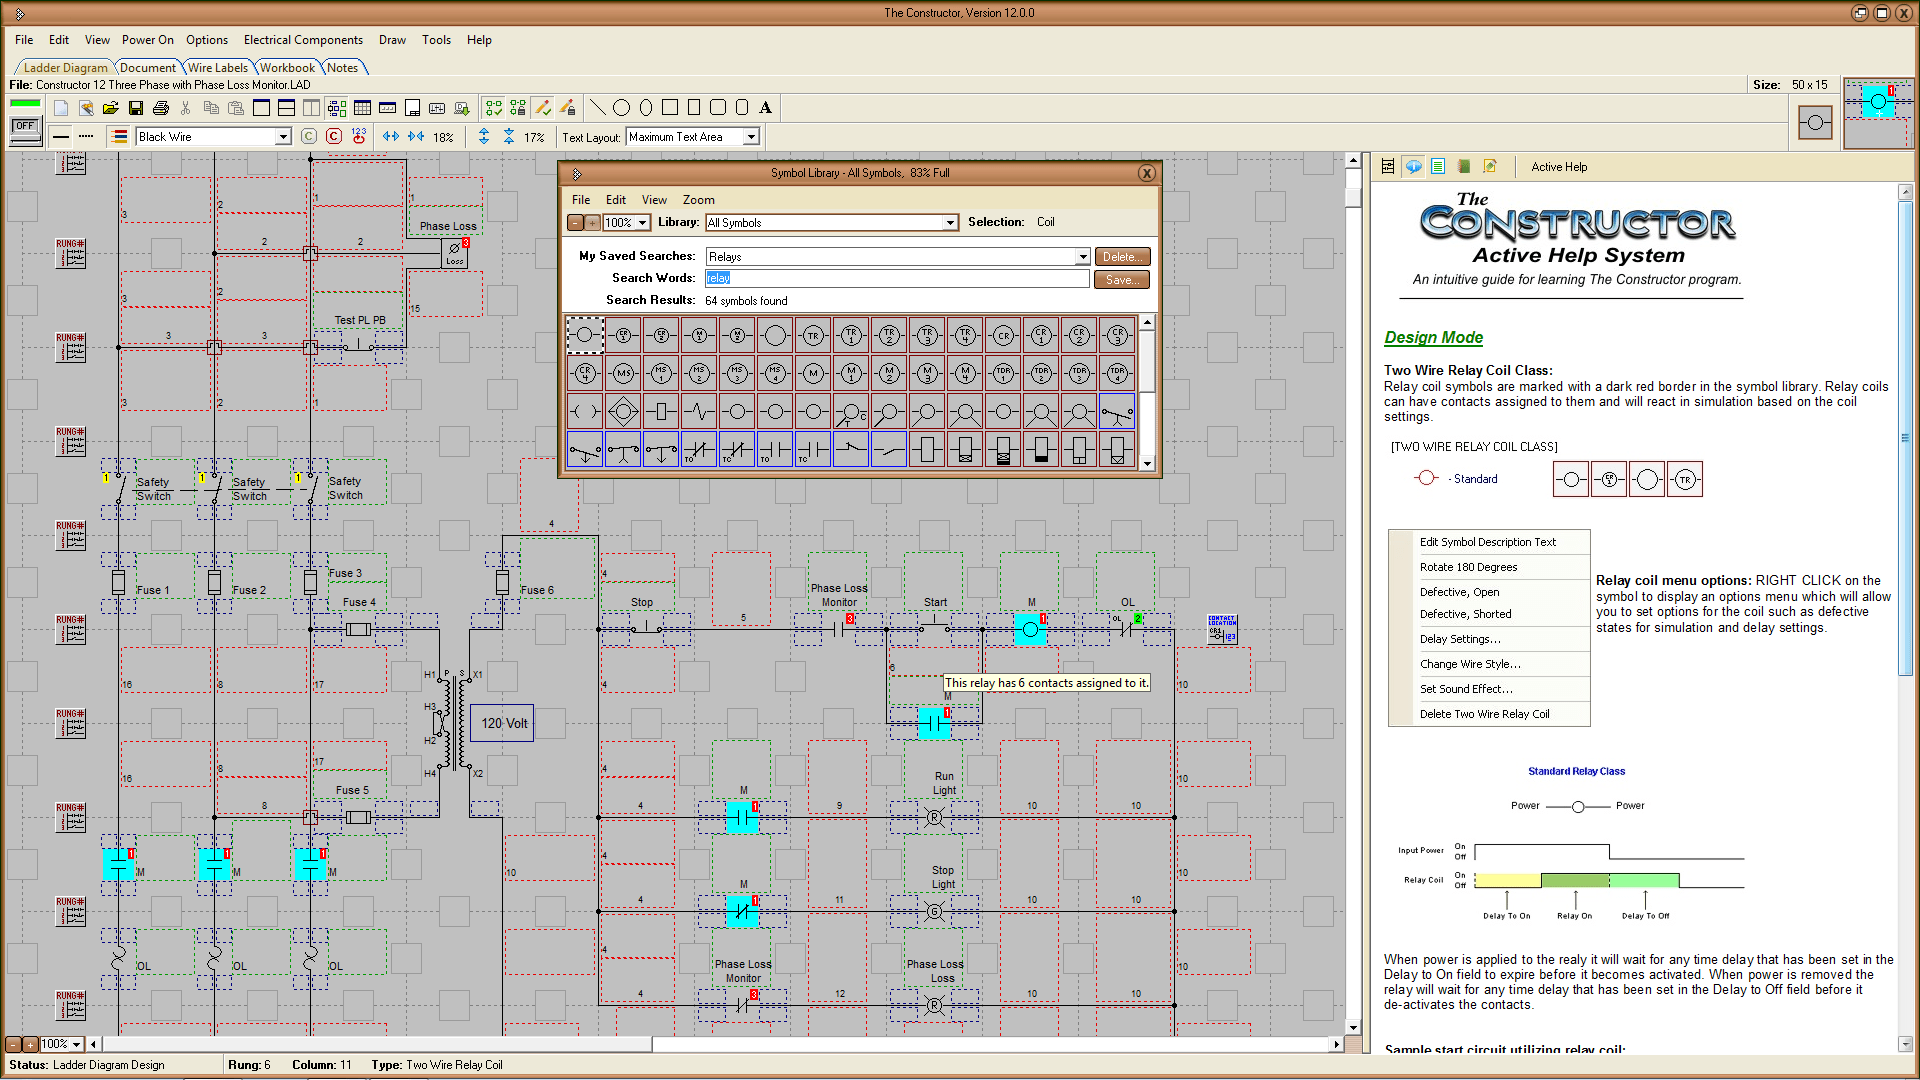This screenshot has height=1080, width=1920.
Task: Select the text tool in the drawing toolbar
Action: pyautogui.click(x=766, y=107)
